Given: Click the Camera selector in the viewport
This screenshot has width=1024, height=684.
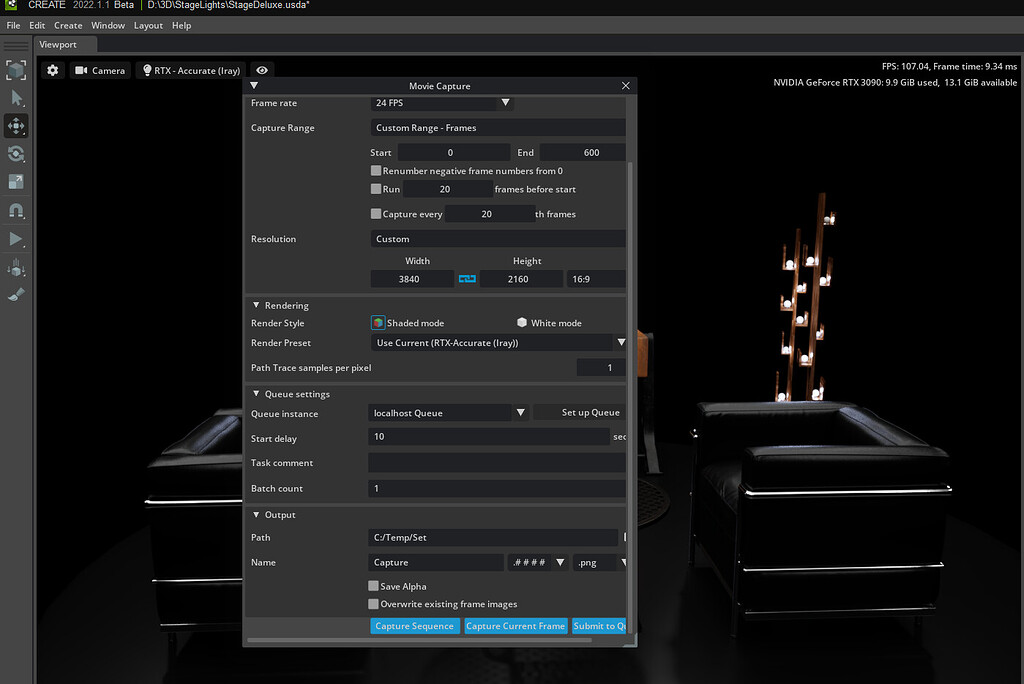Looking at the screenshot, I should 100,70.
